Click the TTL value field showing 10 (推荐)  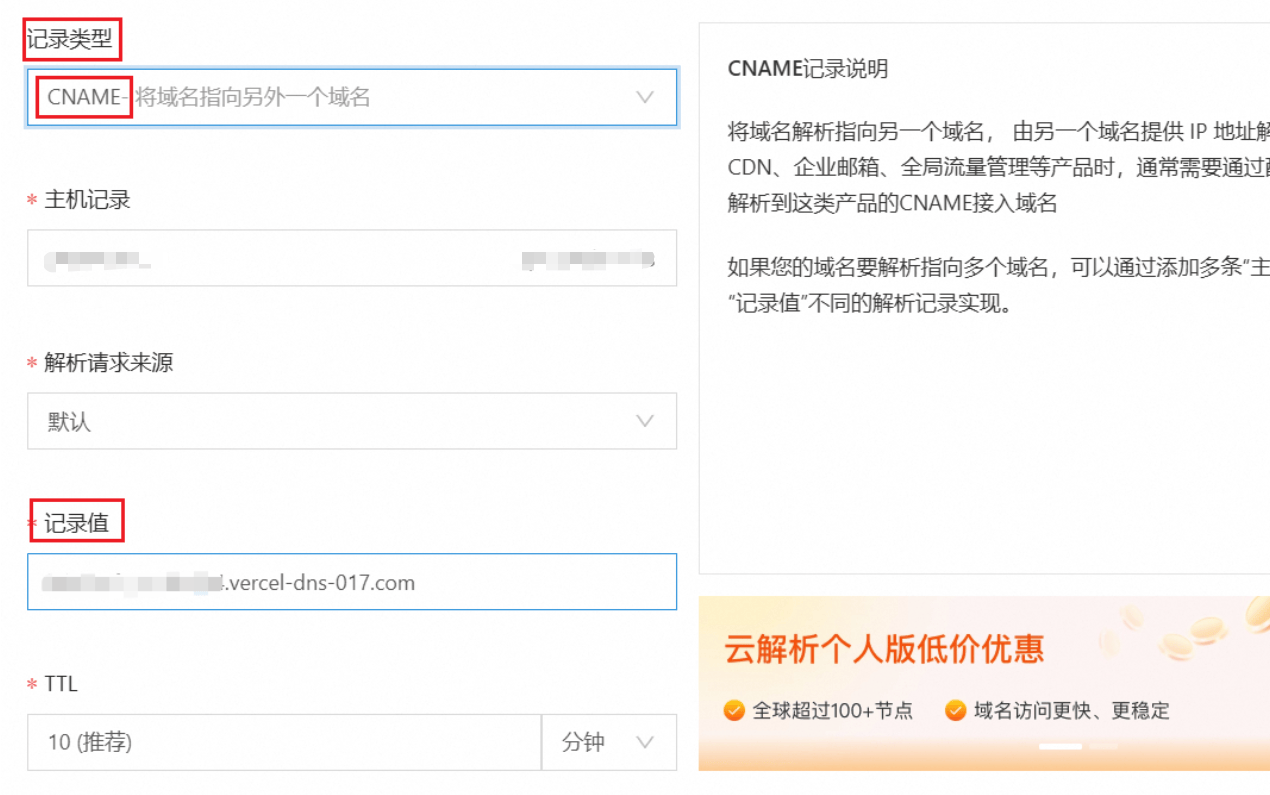pos(283,742)
